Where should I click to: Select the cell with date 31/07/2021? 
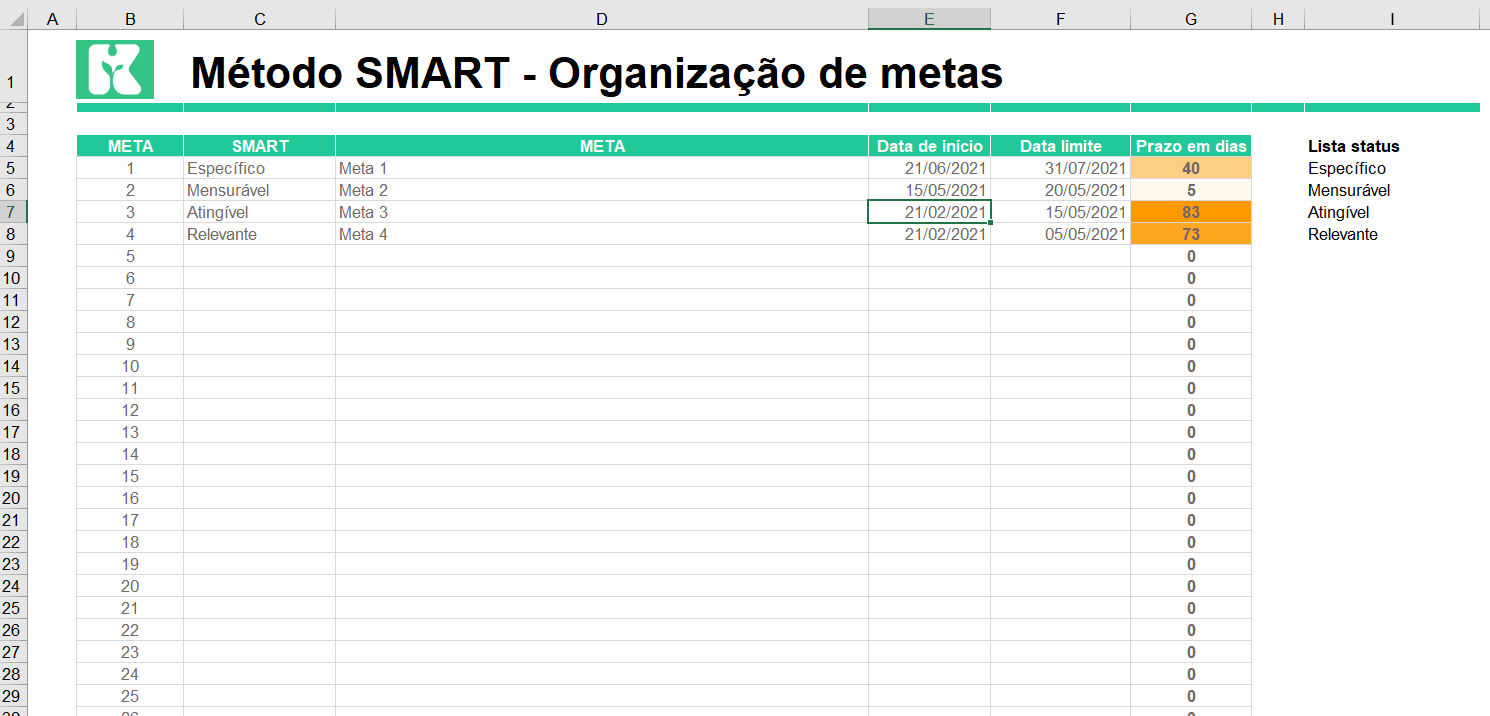[x=1061, y=168]
